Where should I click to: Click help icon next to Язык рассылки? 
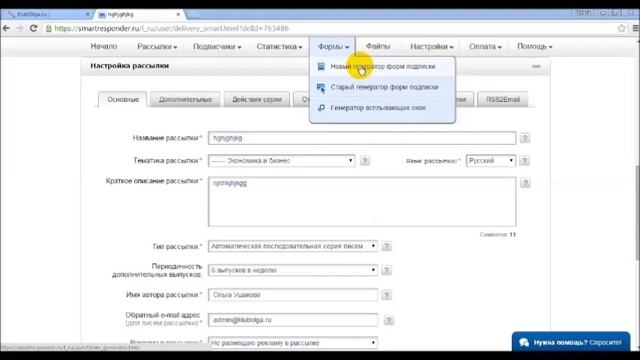[524, 161]
